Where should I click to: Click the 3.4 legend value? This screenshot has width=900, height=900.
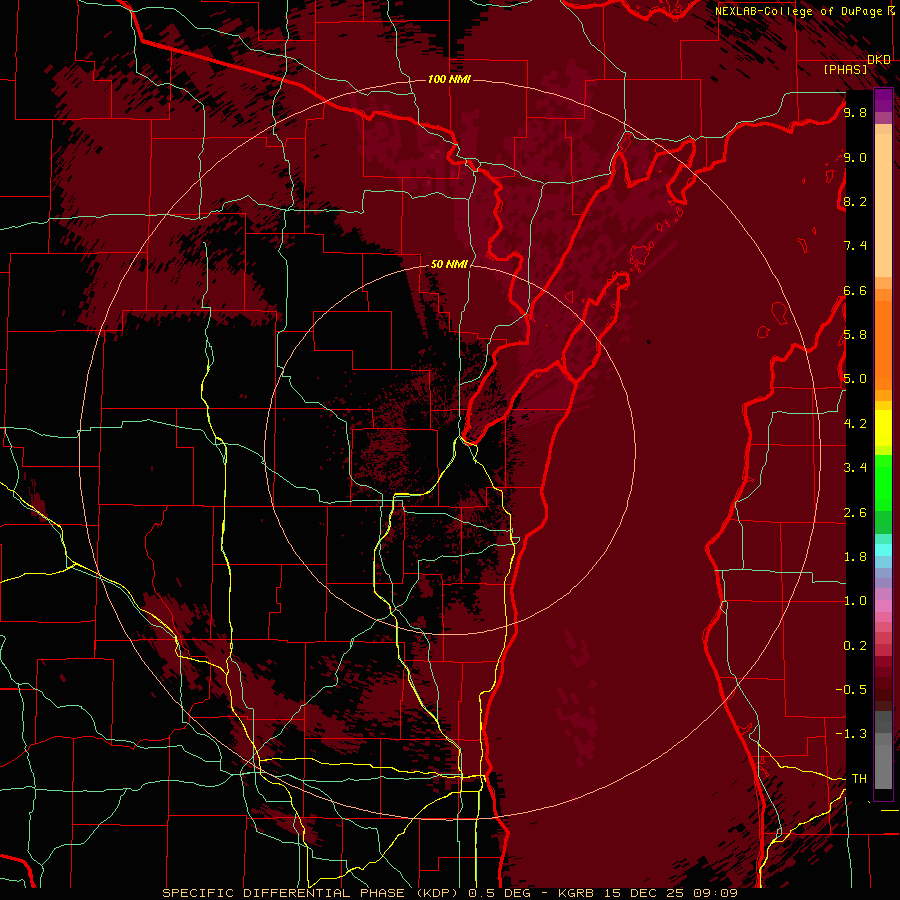(x=855, y=468)
